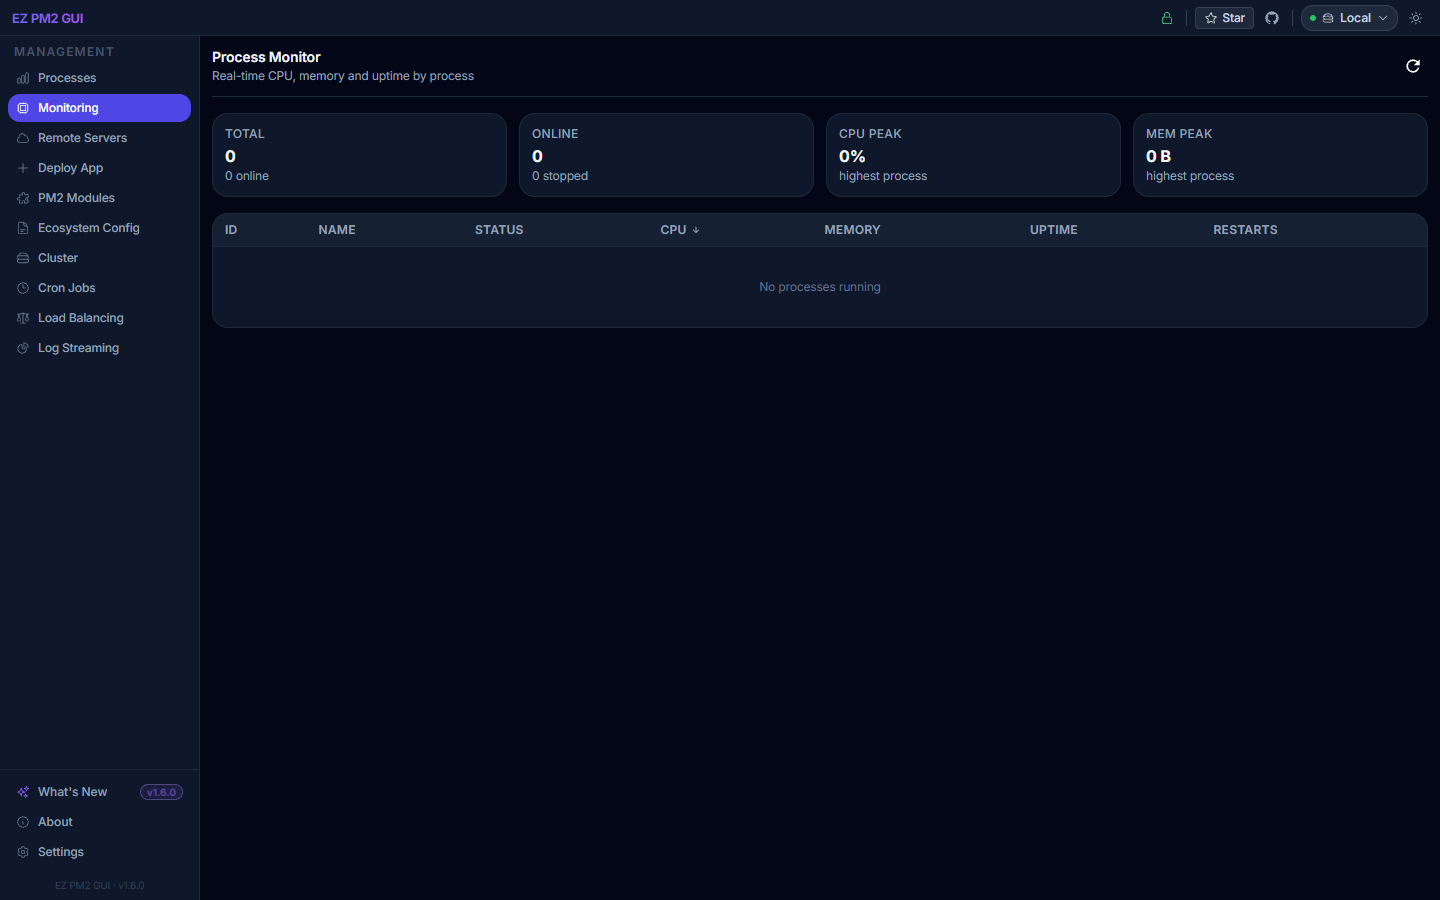
Task: Open the GitHub icon link
Action: click(1272, 18)
